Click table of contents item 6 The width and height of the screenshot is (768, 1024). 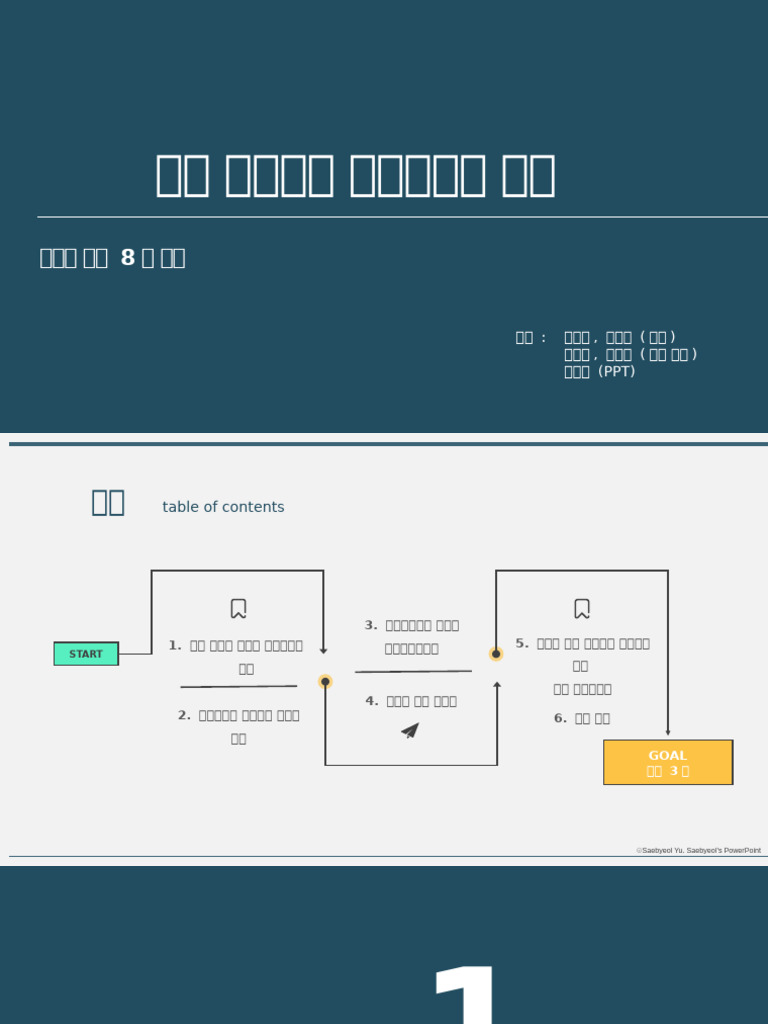tap(582, 718)
